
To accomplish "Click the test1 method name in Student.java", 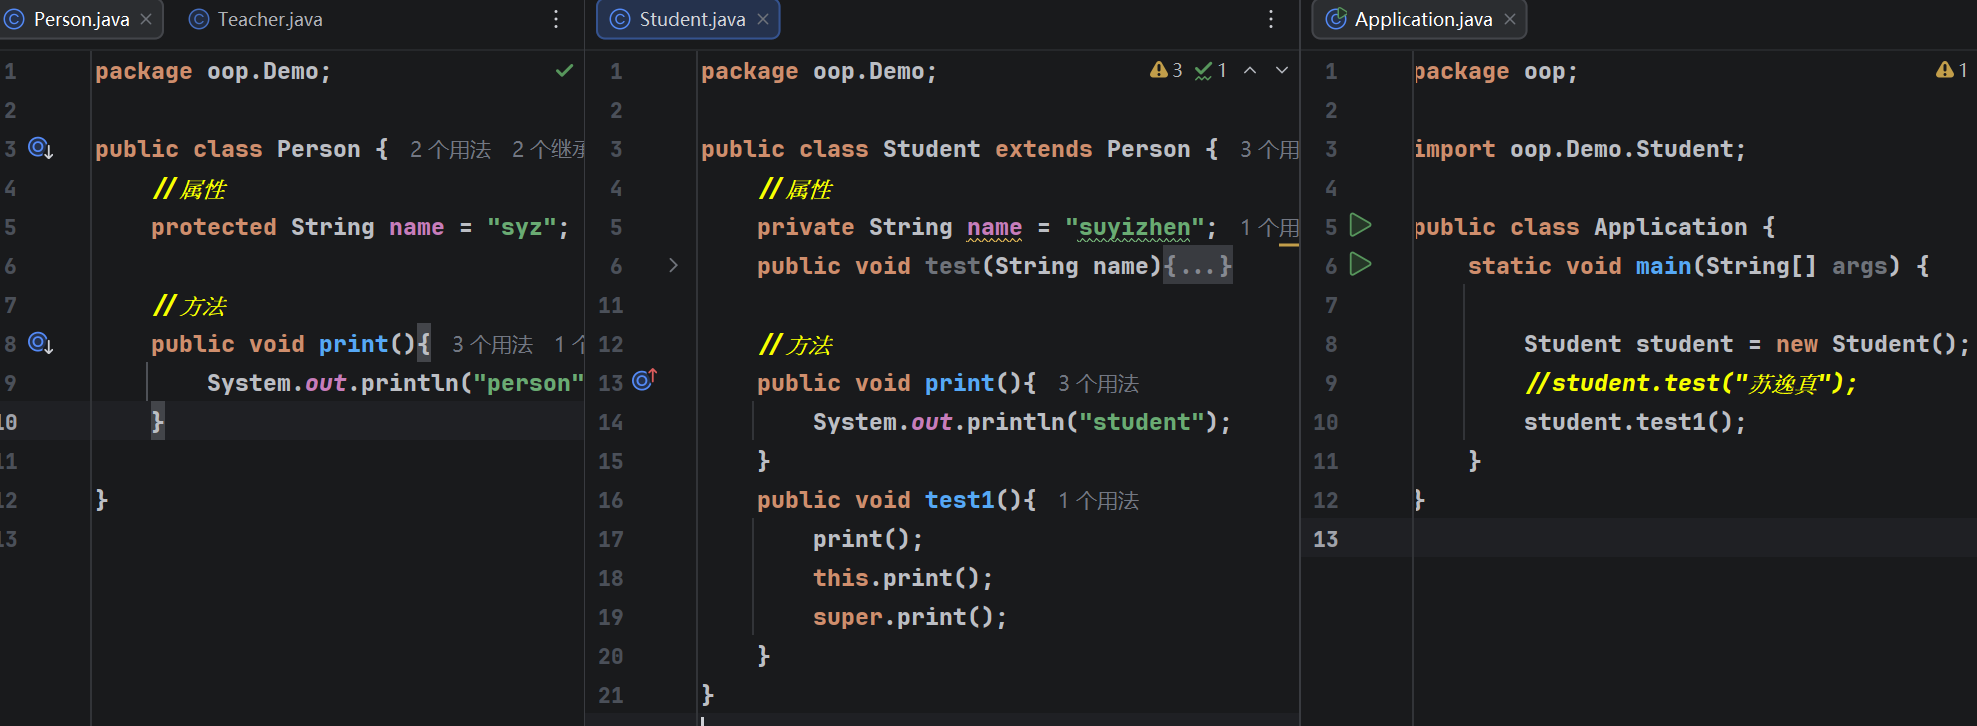I will click(959, 500).
